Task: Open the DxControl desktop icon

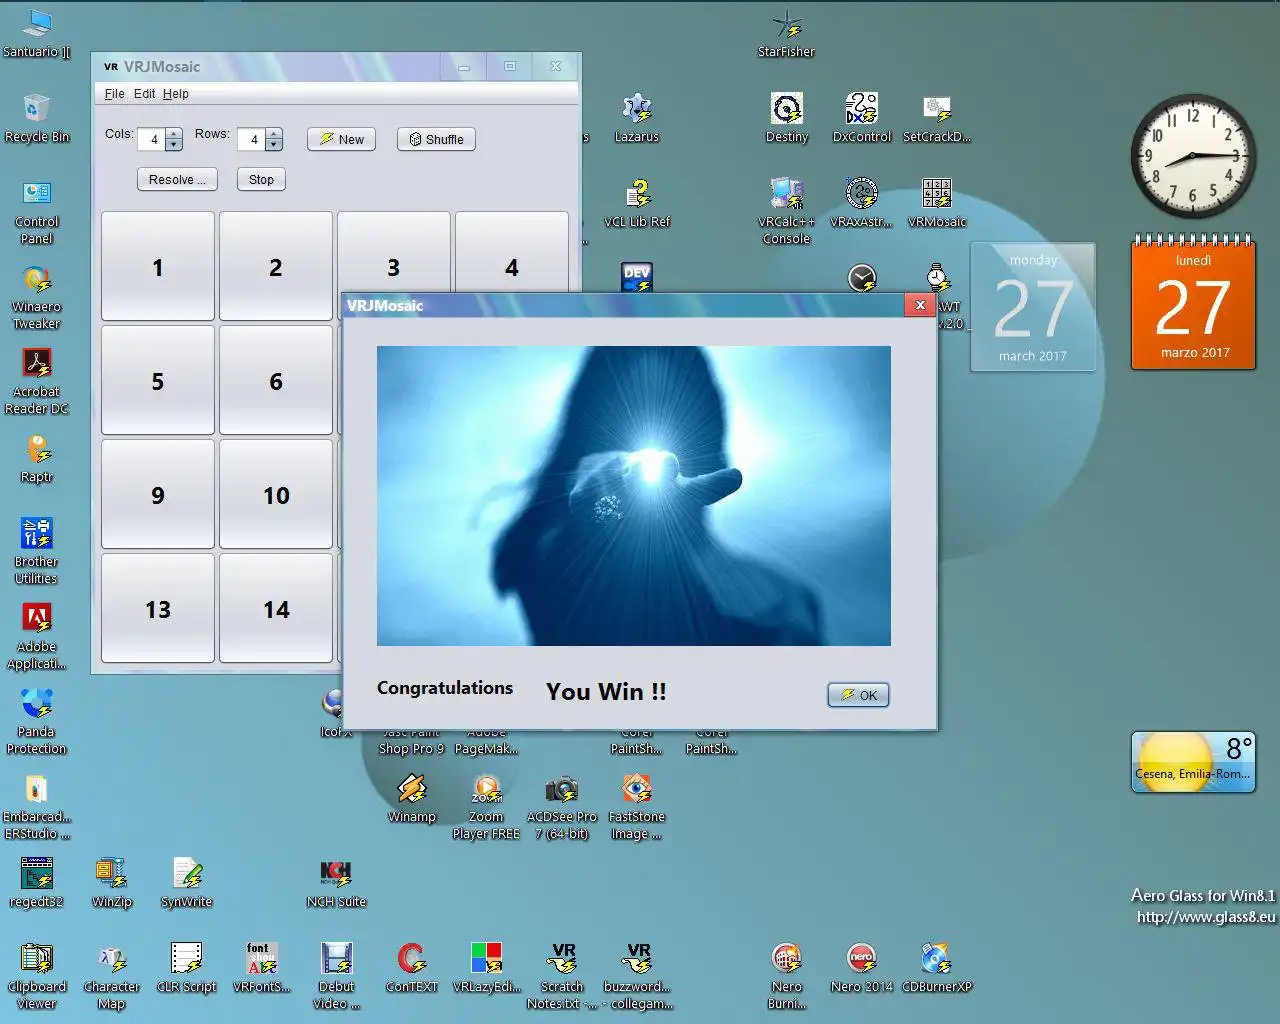Action: tap(862, 118)
